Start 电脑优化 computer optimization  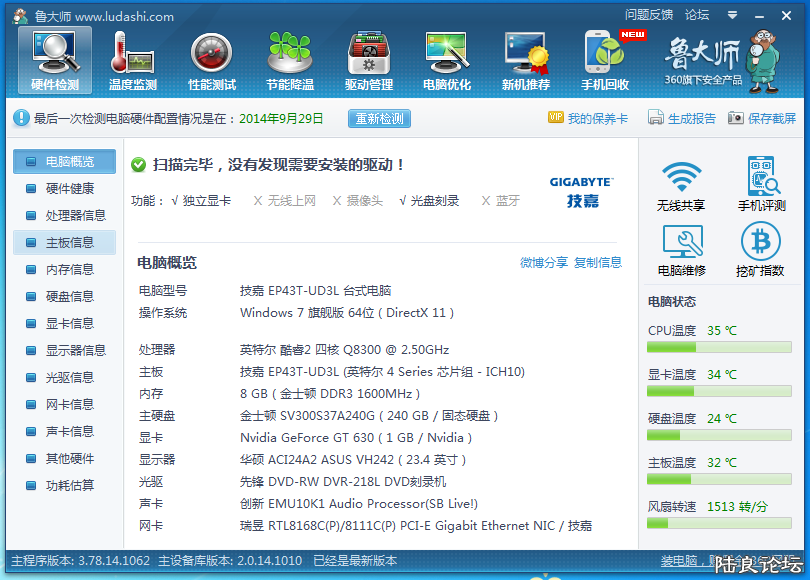tap(446, 58)
